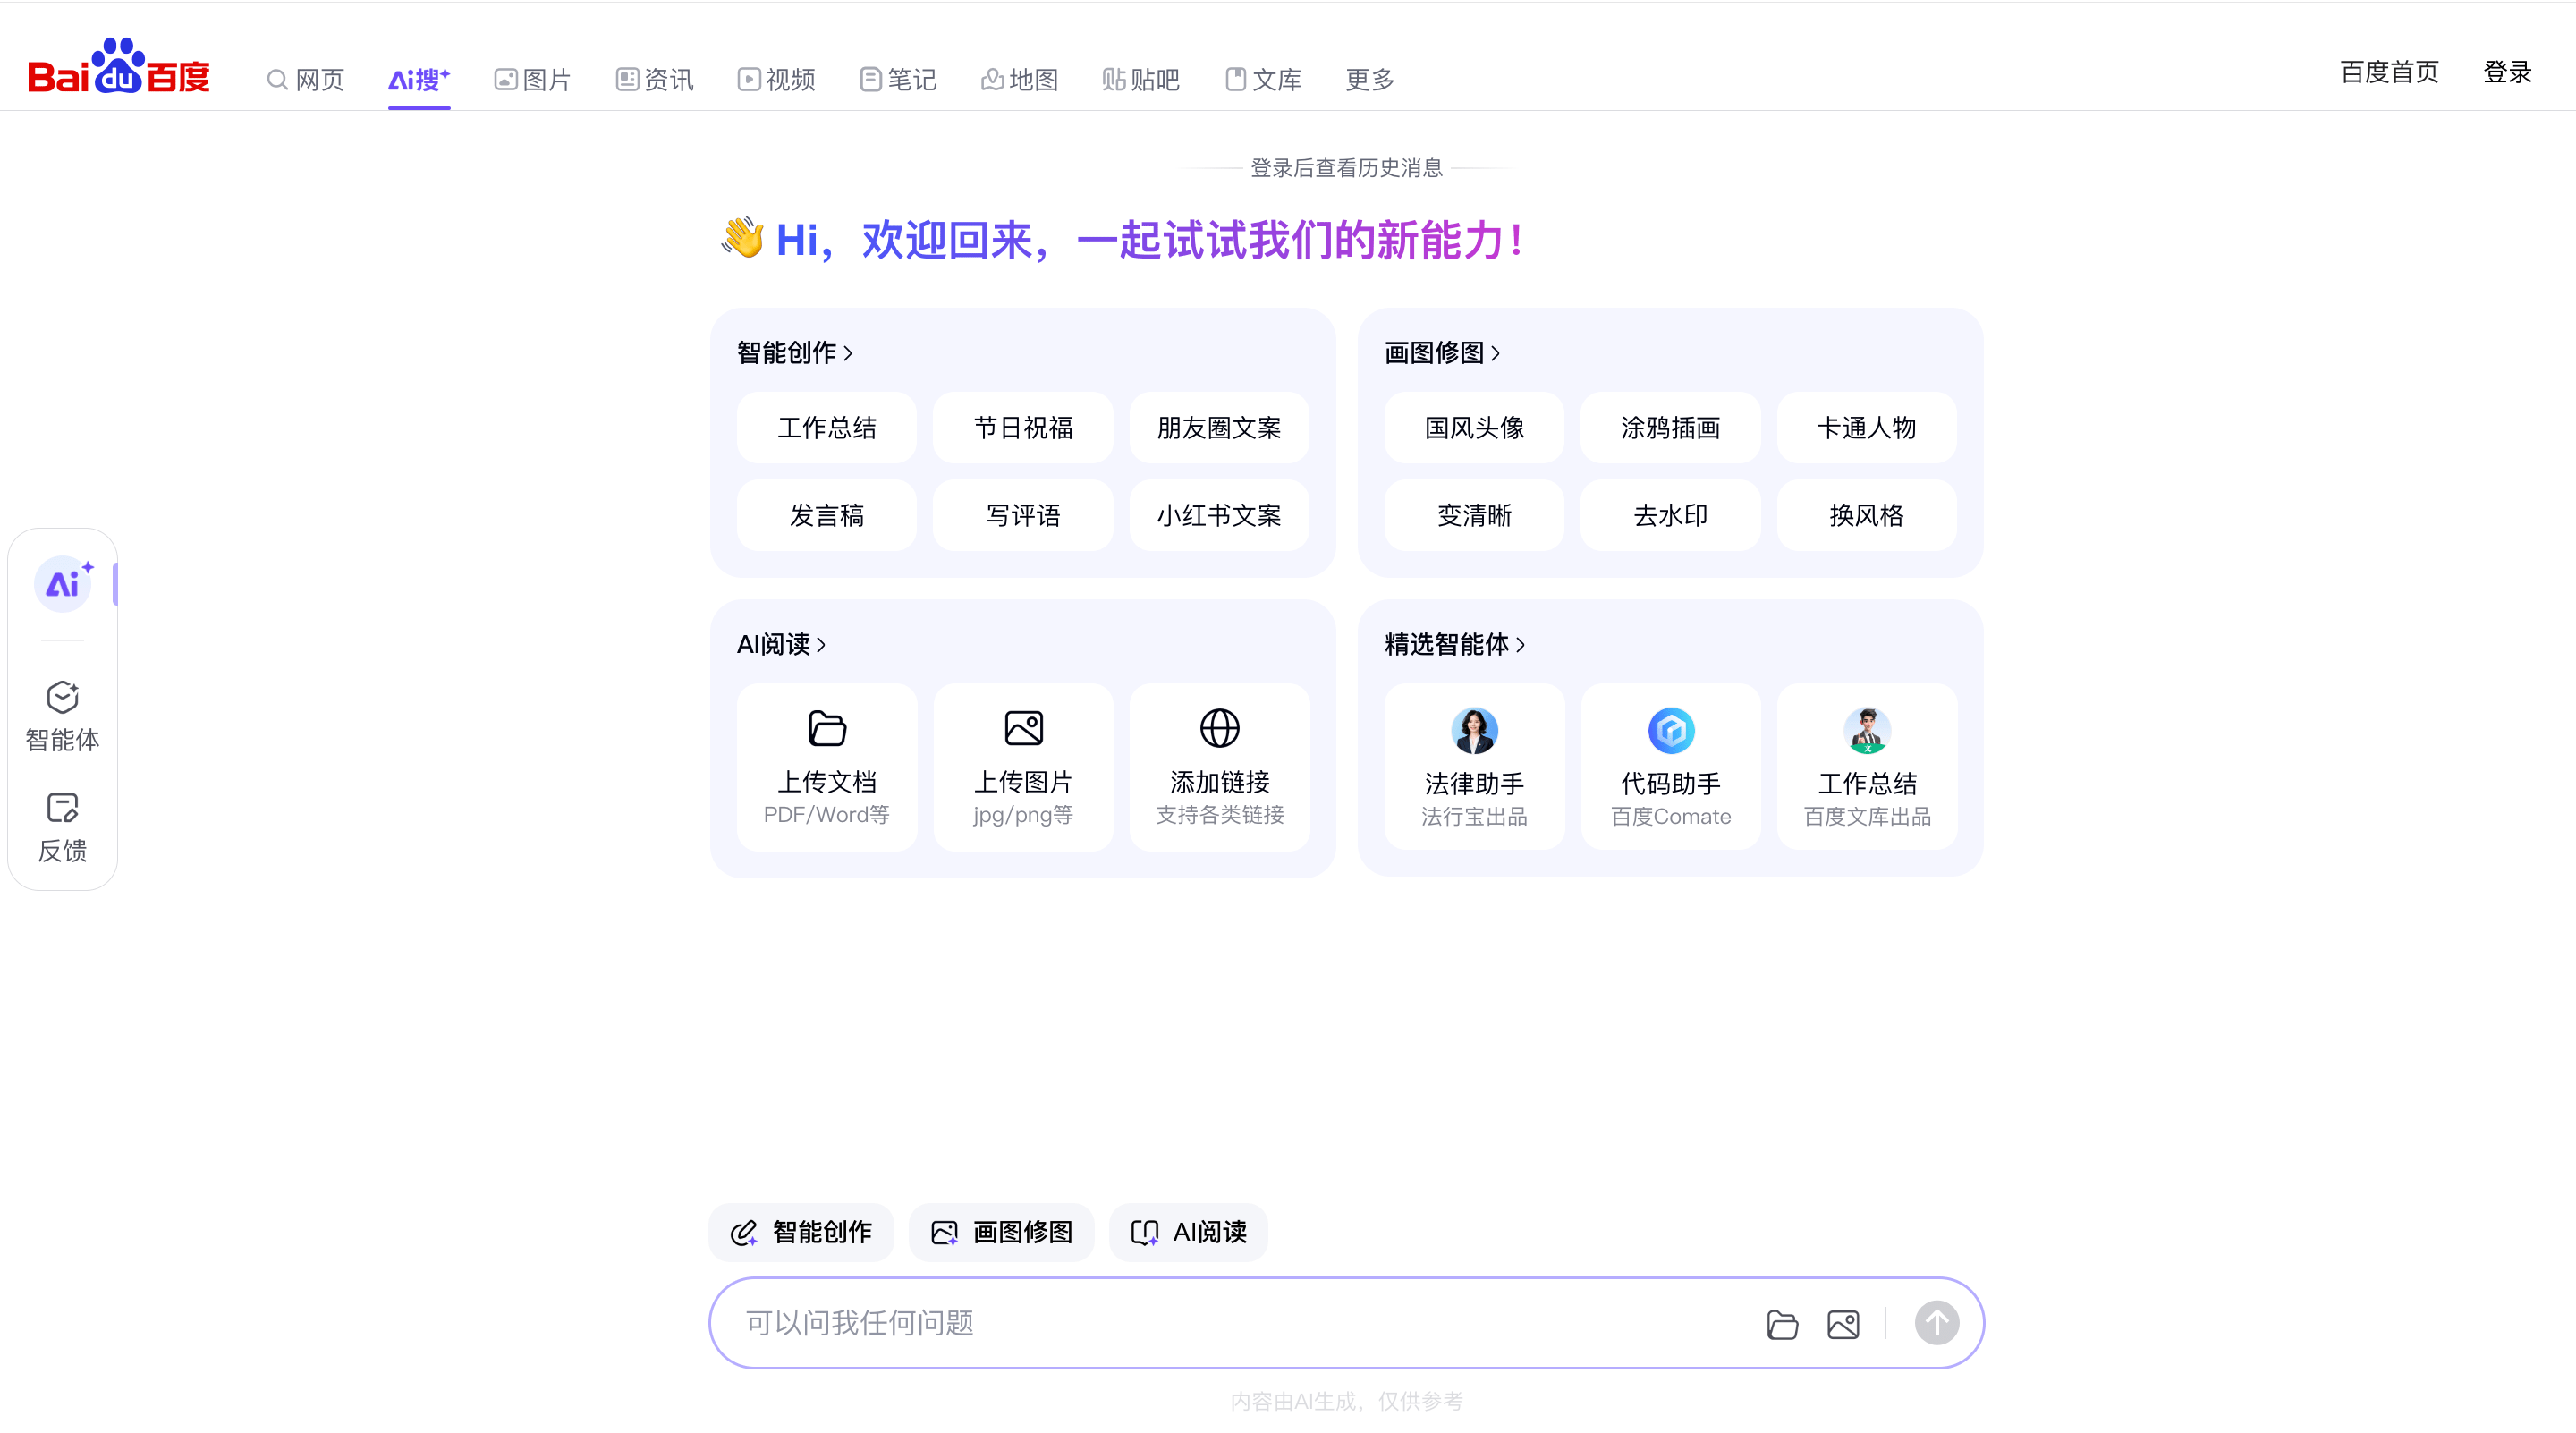
Task: Expand the 精选智能体 section
Action: point(1454,645)
